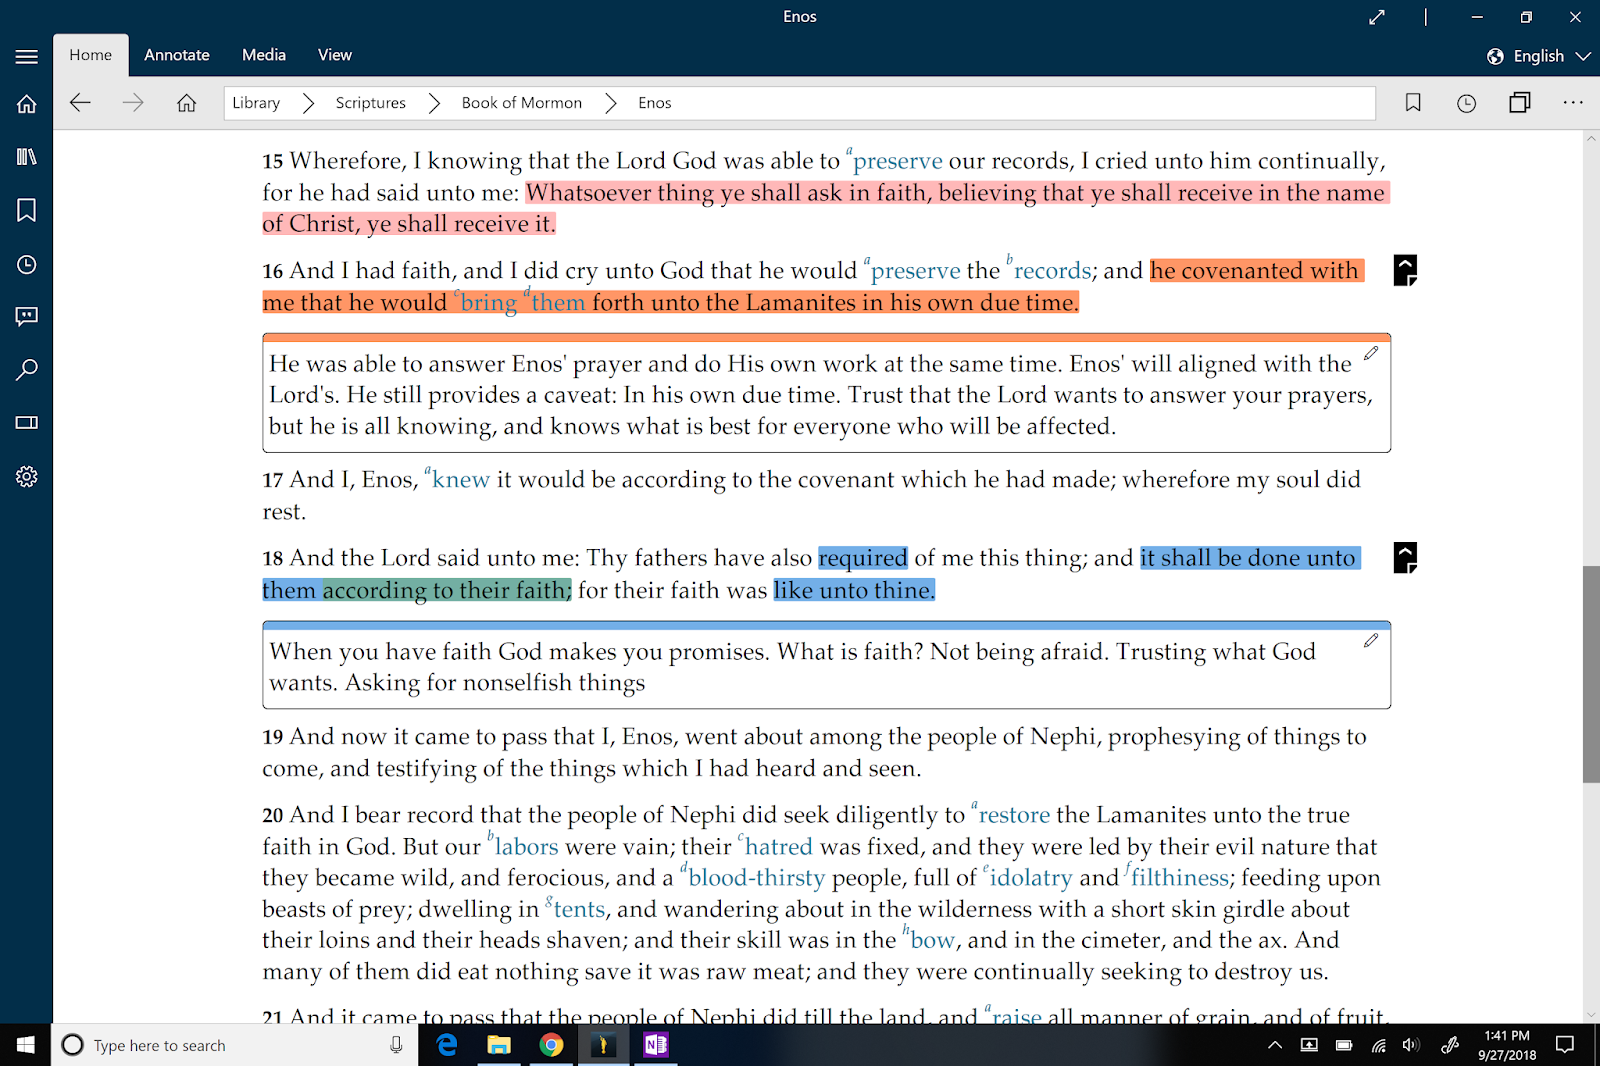Click the blue-highlighted word 'required'

point(862,558)
